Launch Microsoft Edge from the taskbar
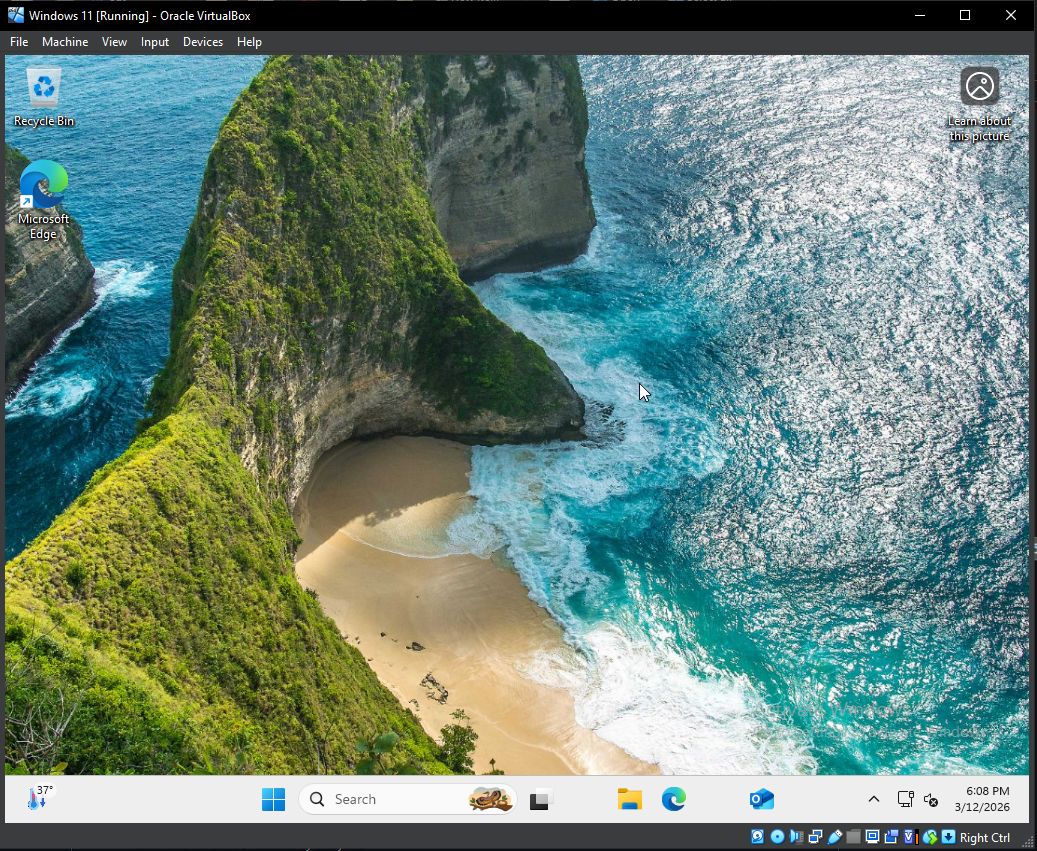 coord(673,799)
